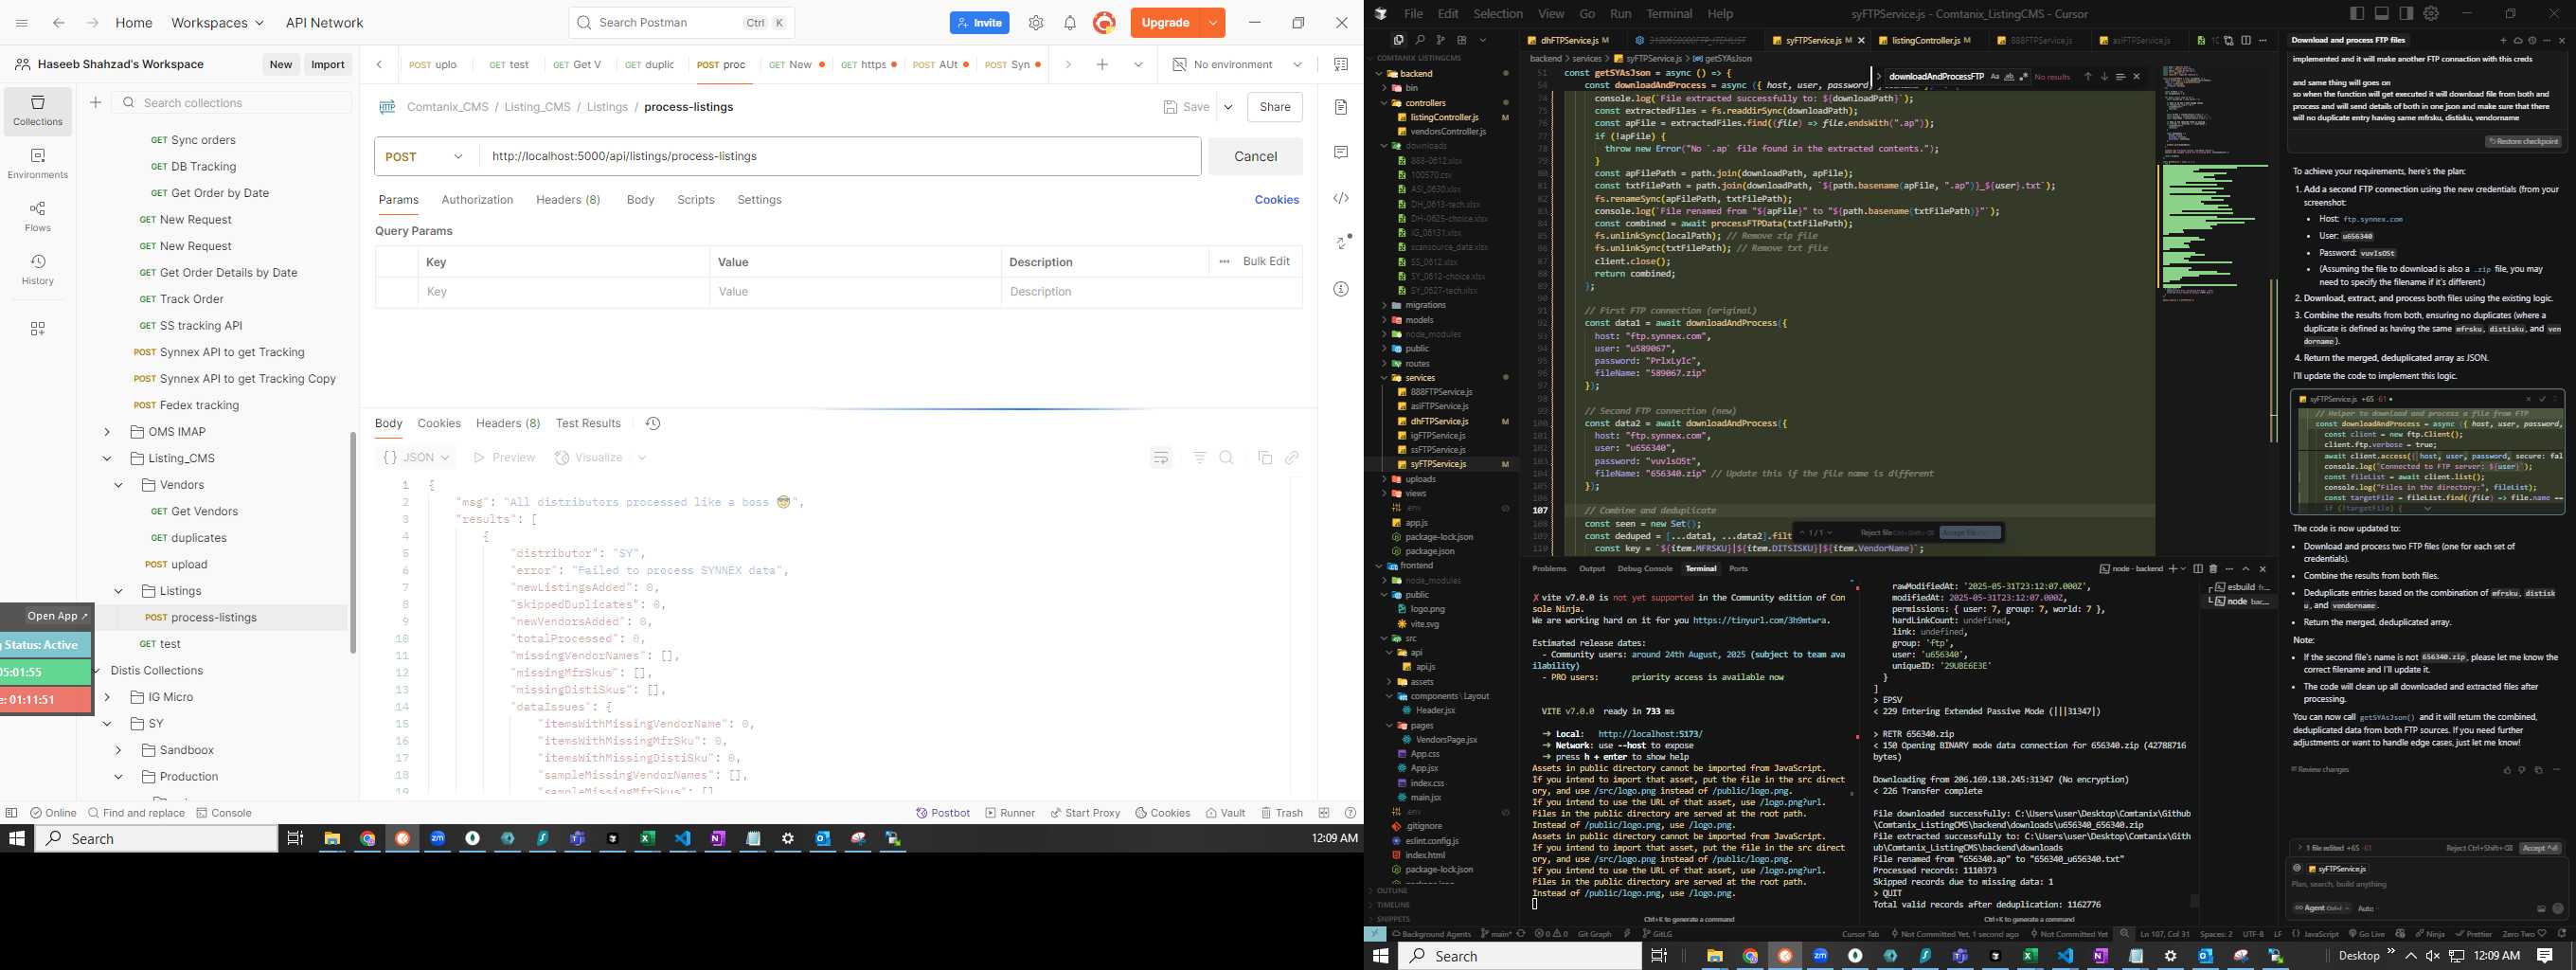Switch to listingController.js editor tab
Viewport: 2576px width, 970px height.
pos(1924,40)
